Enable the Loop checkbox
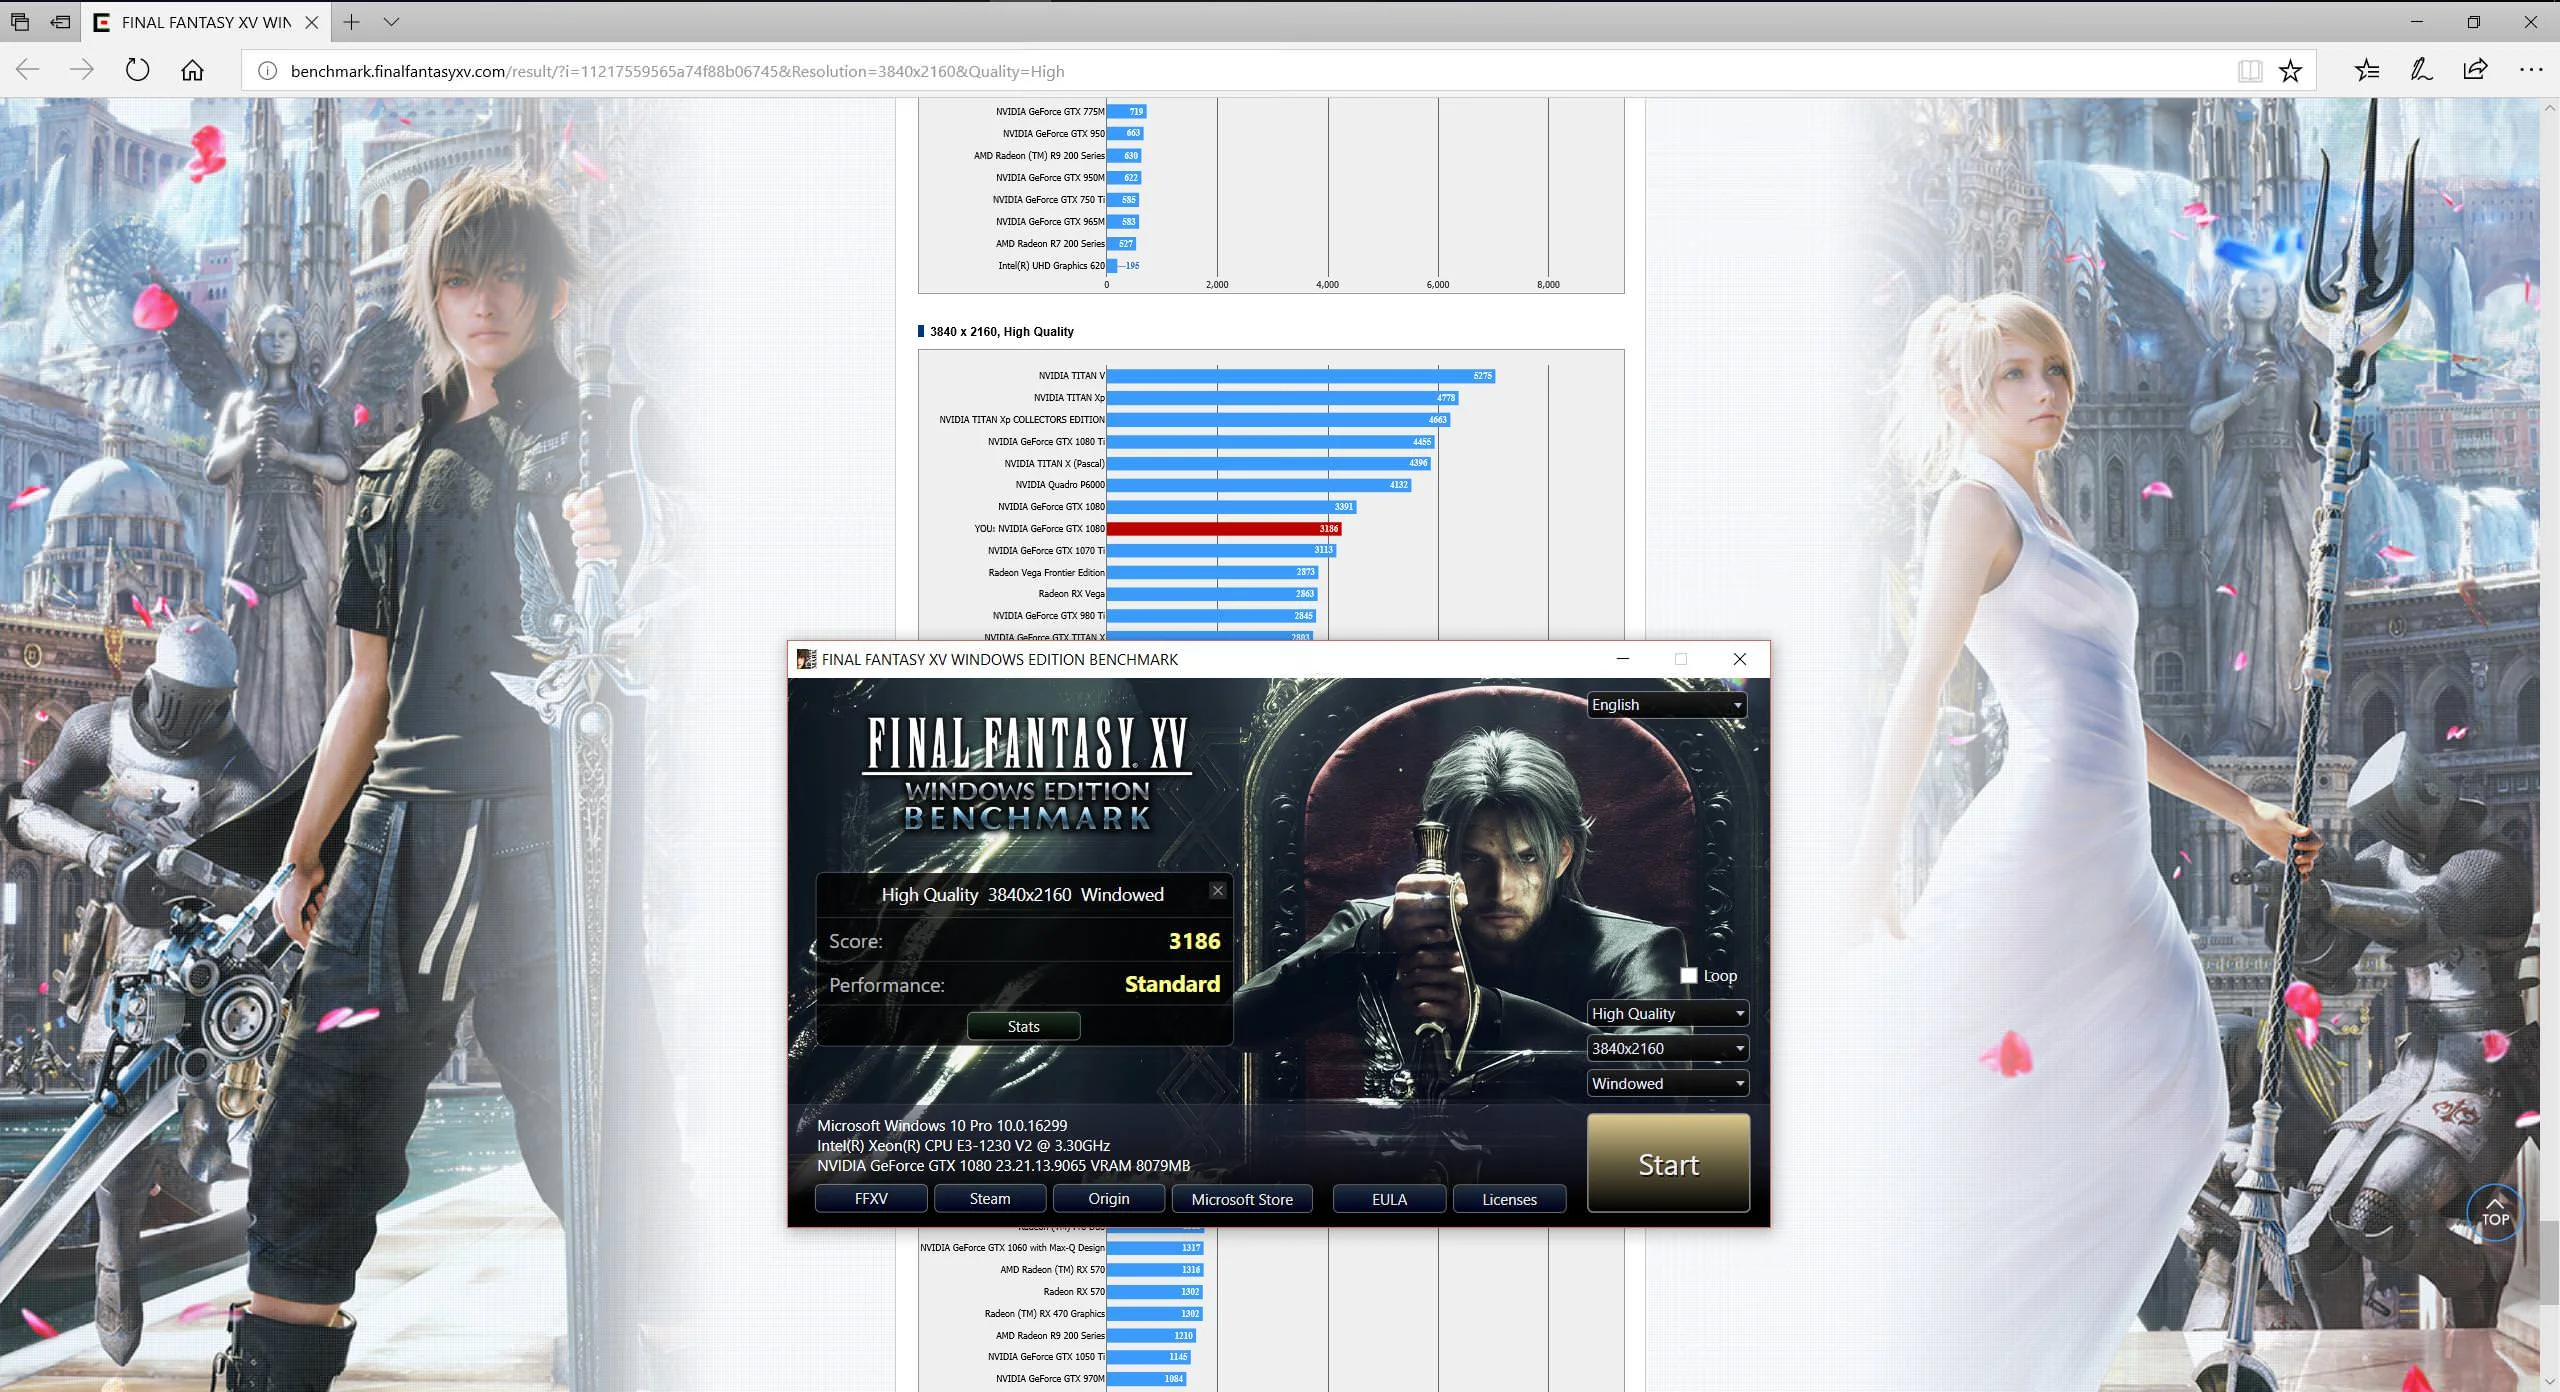 coord(1689,975)
